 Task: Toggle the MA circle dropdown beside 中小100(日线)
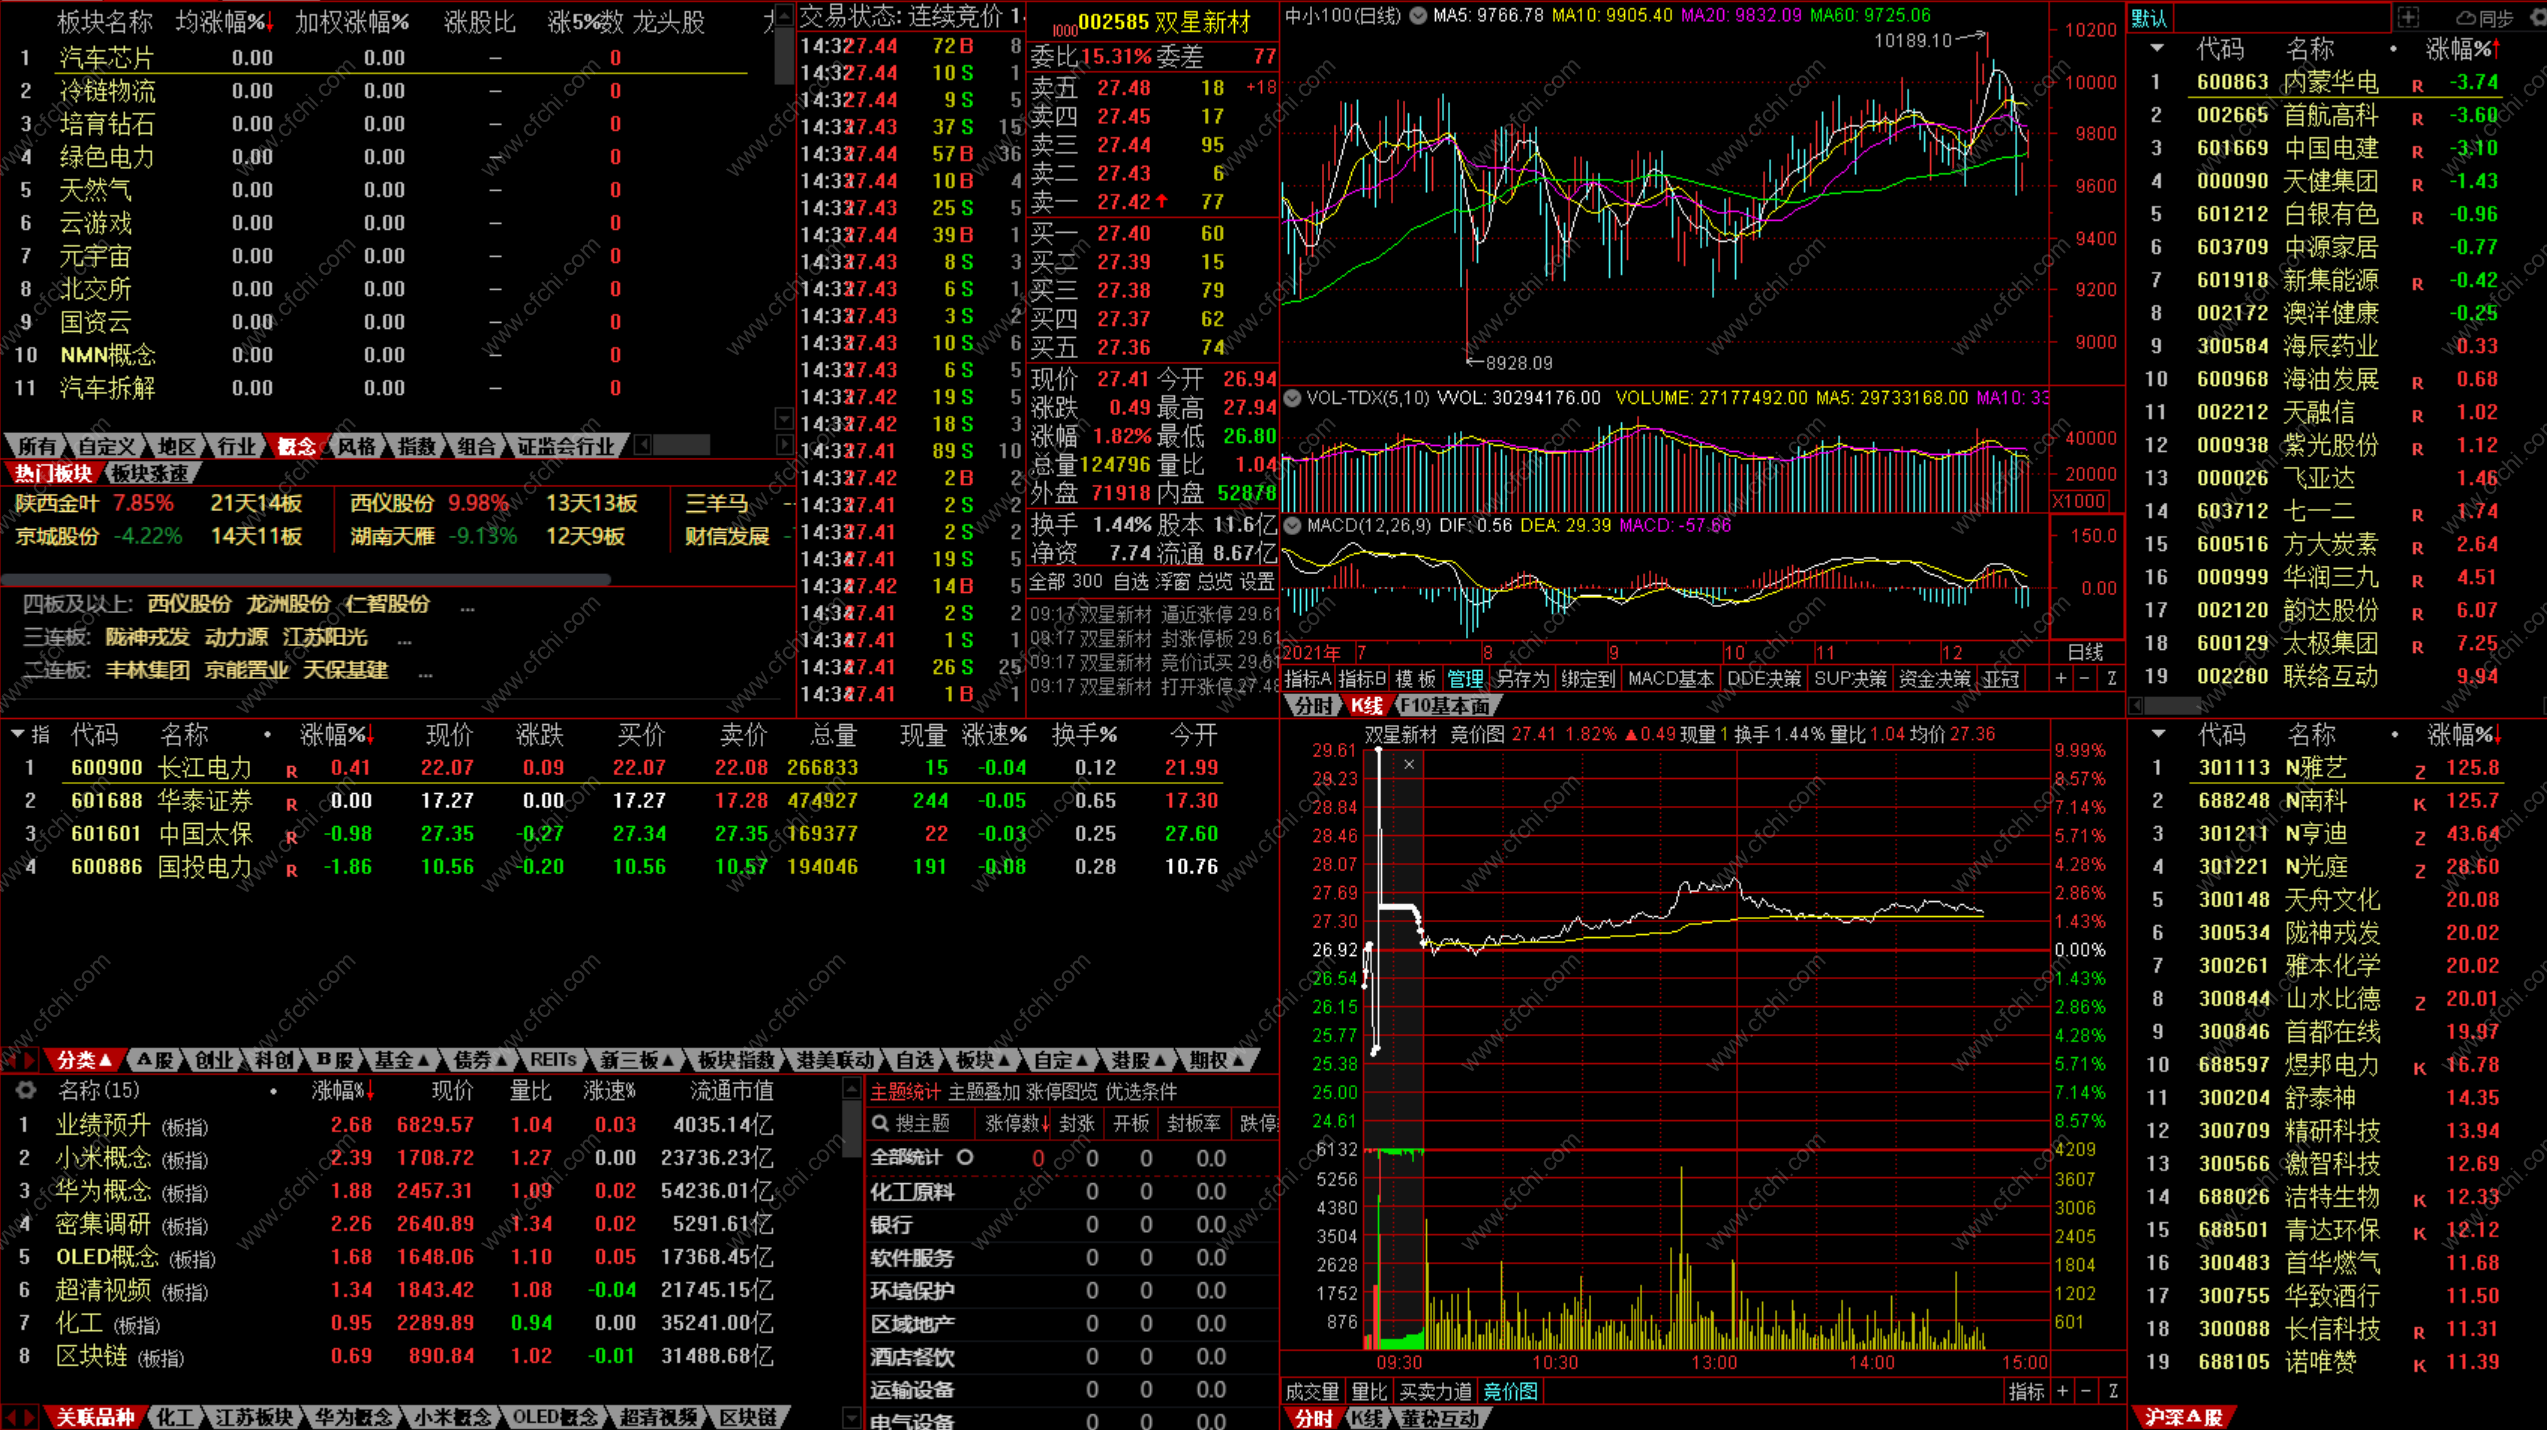(1418, 16)
